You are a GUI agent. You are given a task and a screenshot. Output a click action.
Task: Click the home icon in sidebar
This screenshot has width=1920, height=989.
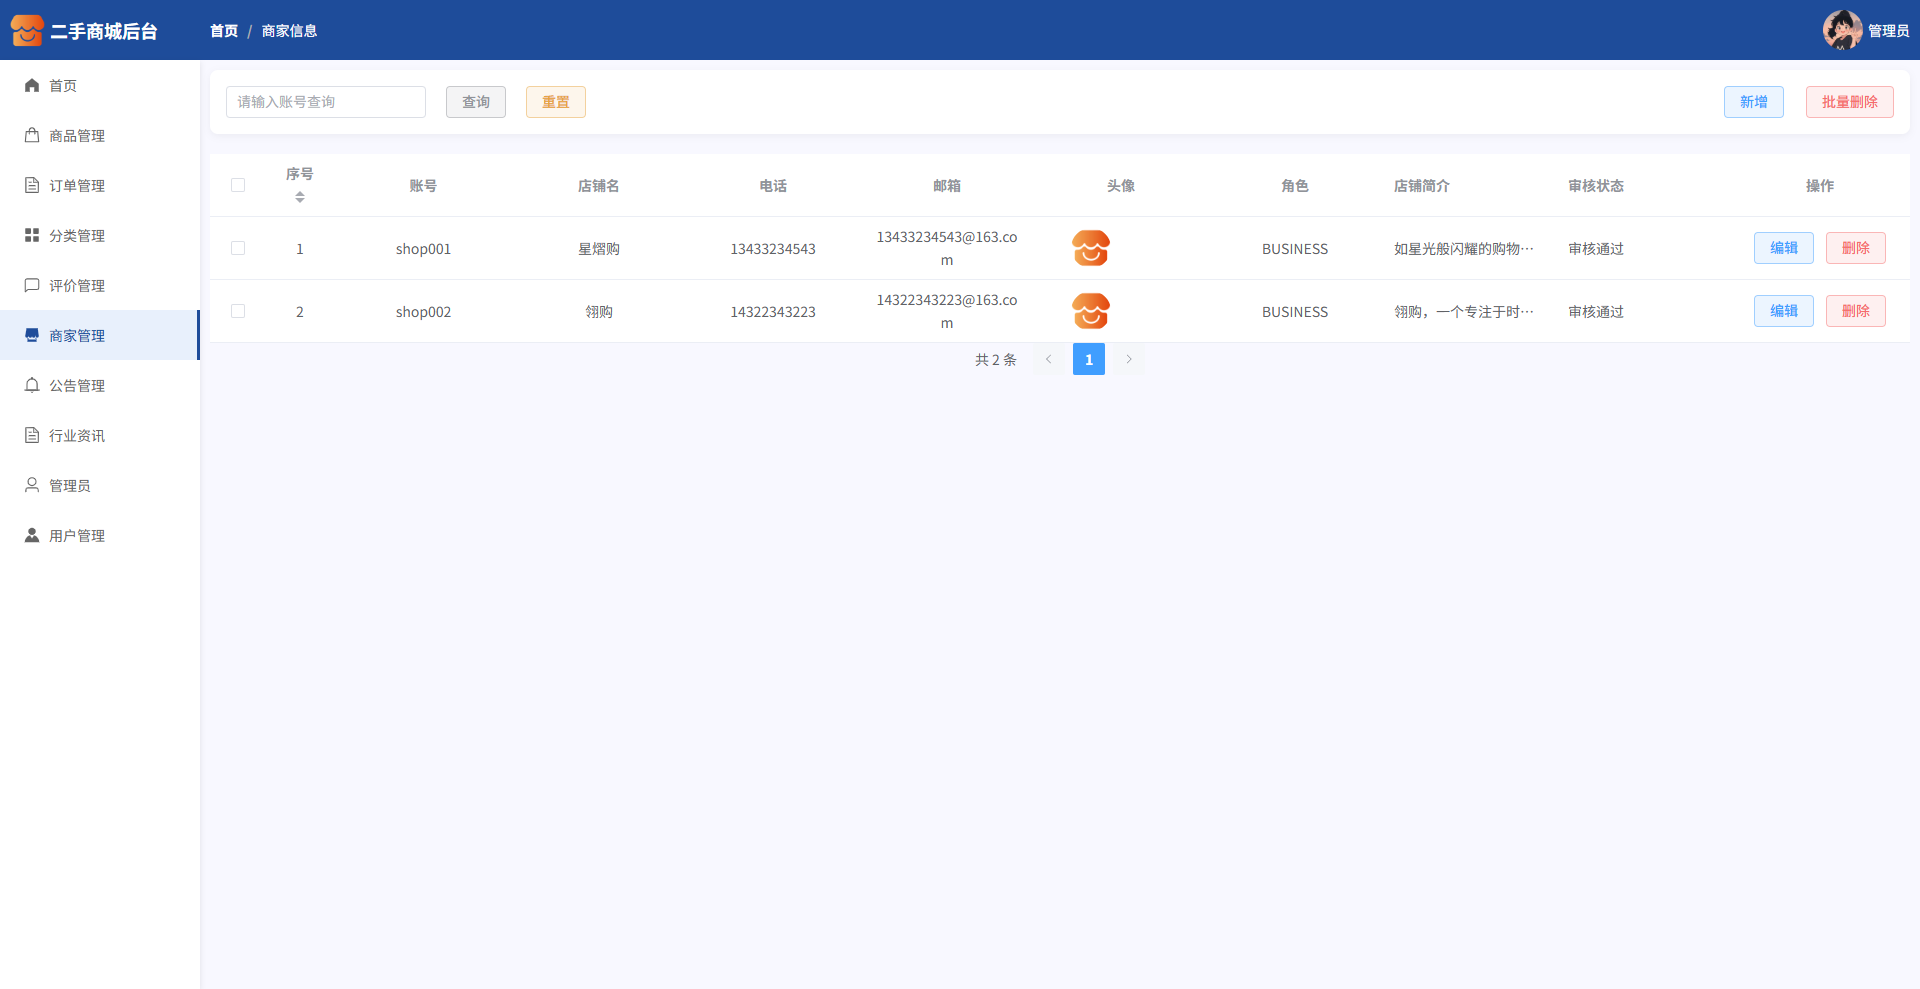32,86
